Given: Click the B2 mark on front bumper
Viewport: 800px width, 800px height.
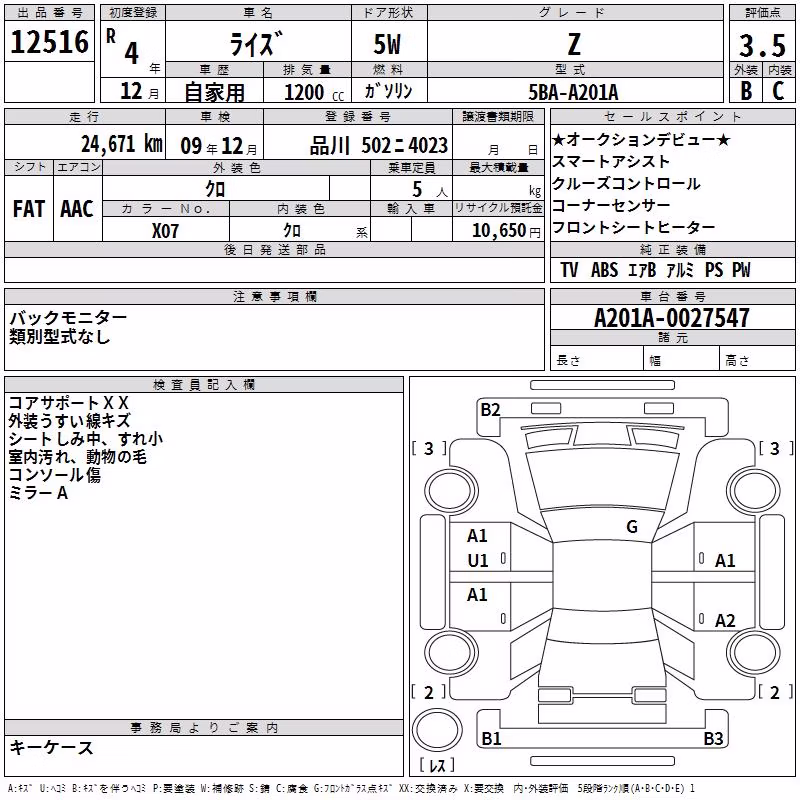Looking at the screenshot, I should 490,410.
